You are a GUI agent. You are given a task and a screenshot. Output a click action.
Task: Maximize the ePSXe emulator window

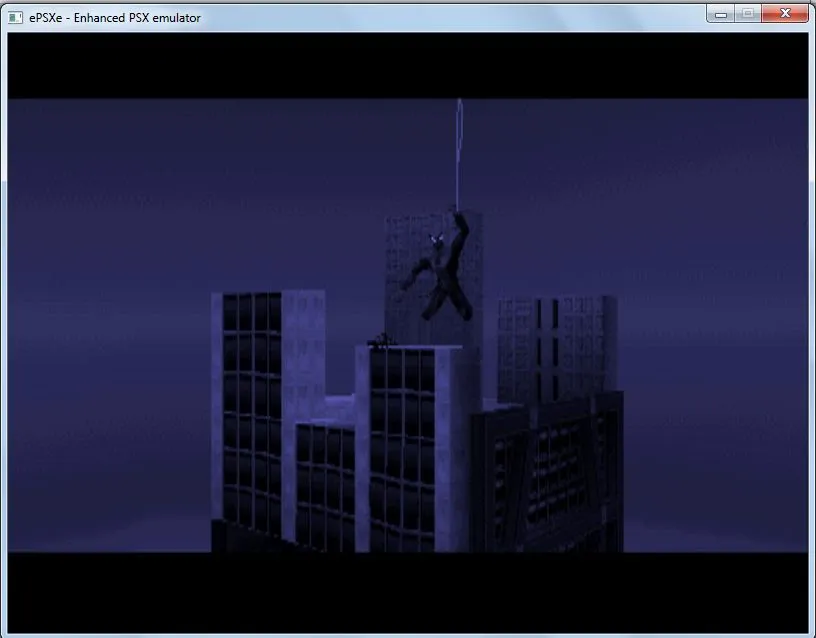click(748, 14)
